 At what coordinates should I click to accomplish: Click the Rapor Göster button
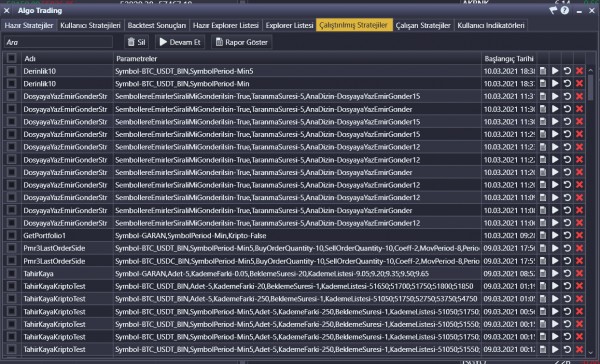pos(241,42)
